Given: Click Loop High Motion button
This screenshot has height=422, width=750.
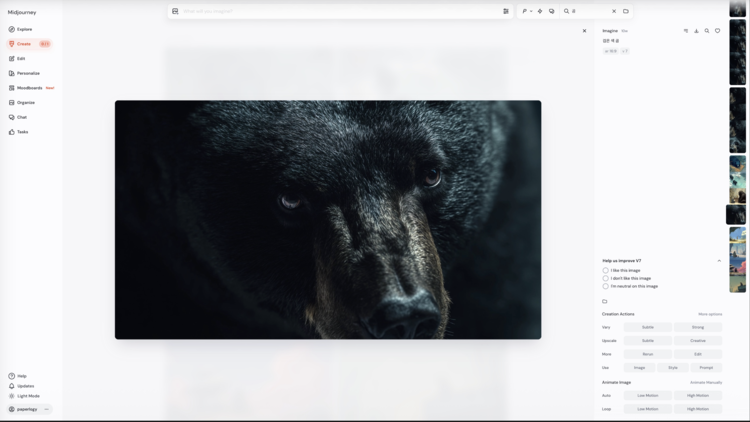Looking at the screenshot, I should [x=698, y=409].
